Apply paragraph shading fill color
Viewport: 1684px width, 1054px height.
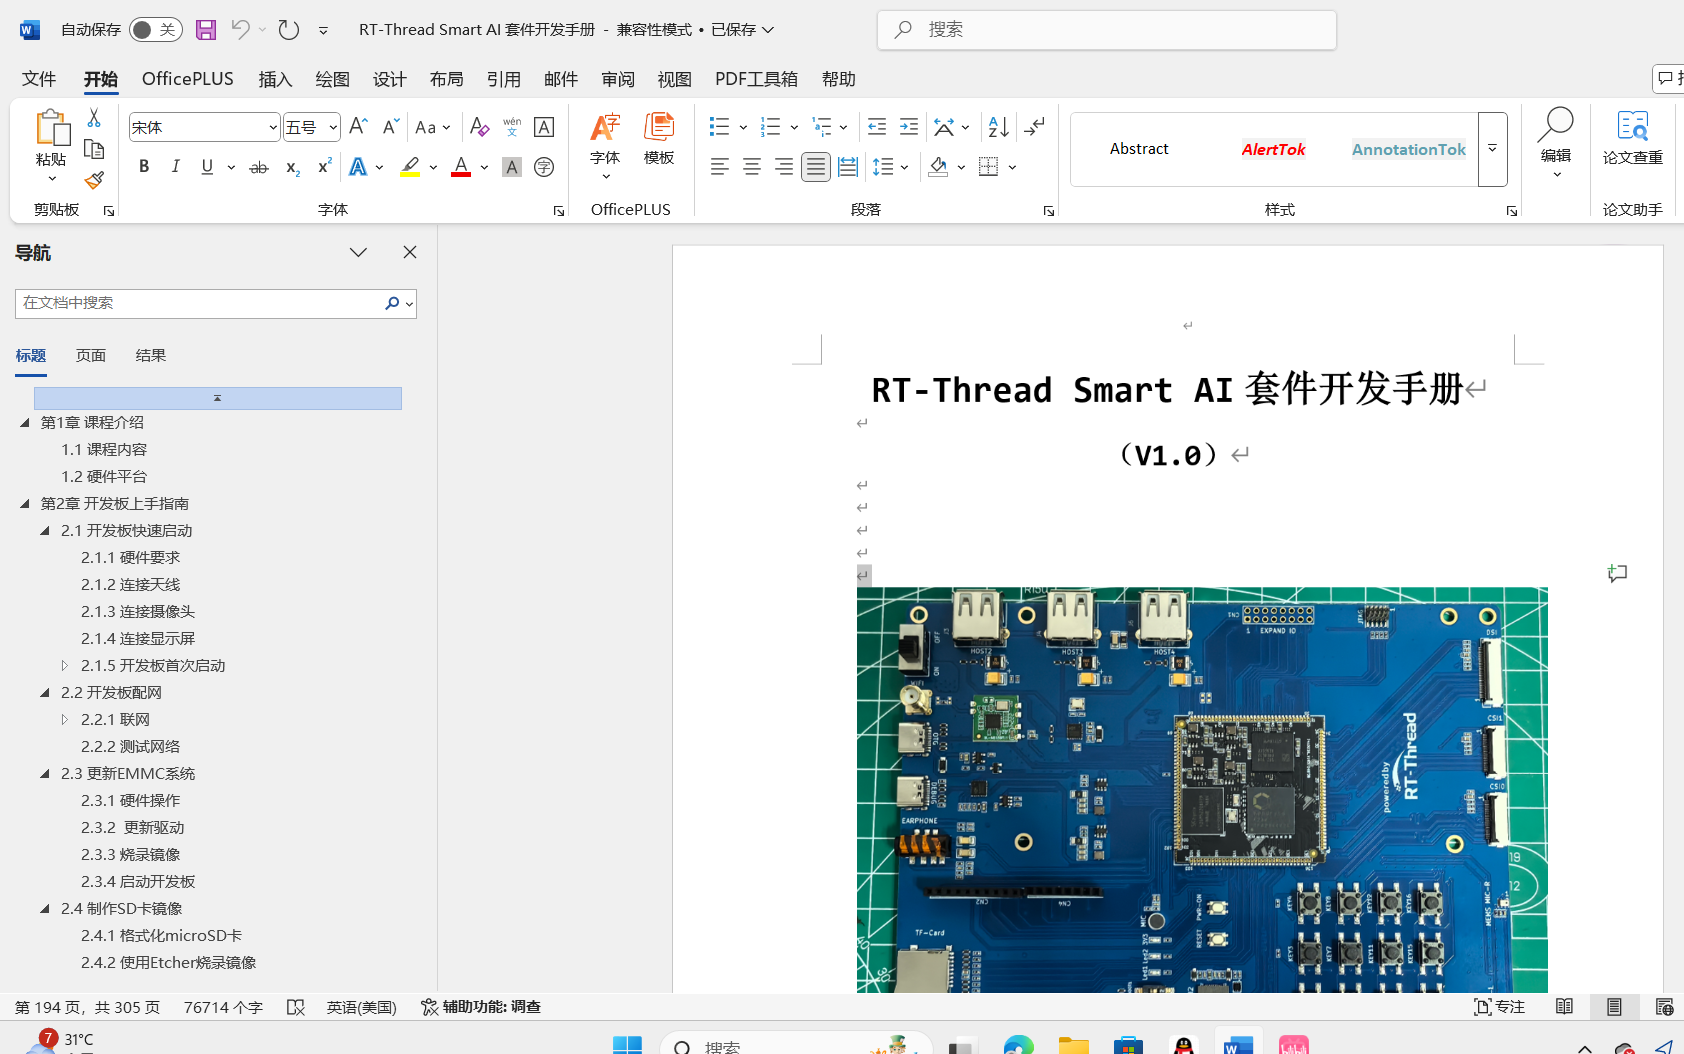(x=938, y=167)
